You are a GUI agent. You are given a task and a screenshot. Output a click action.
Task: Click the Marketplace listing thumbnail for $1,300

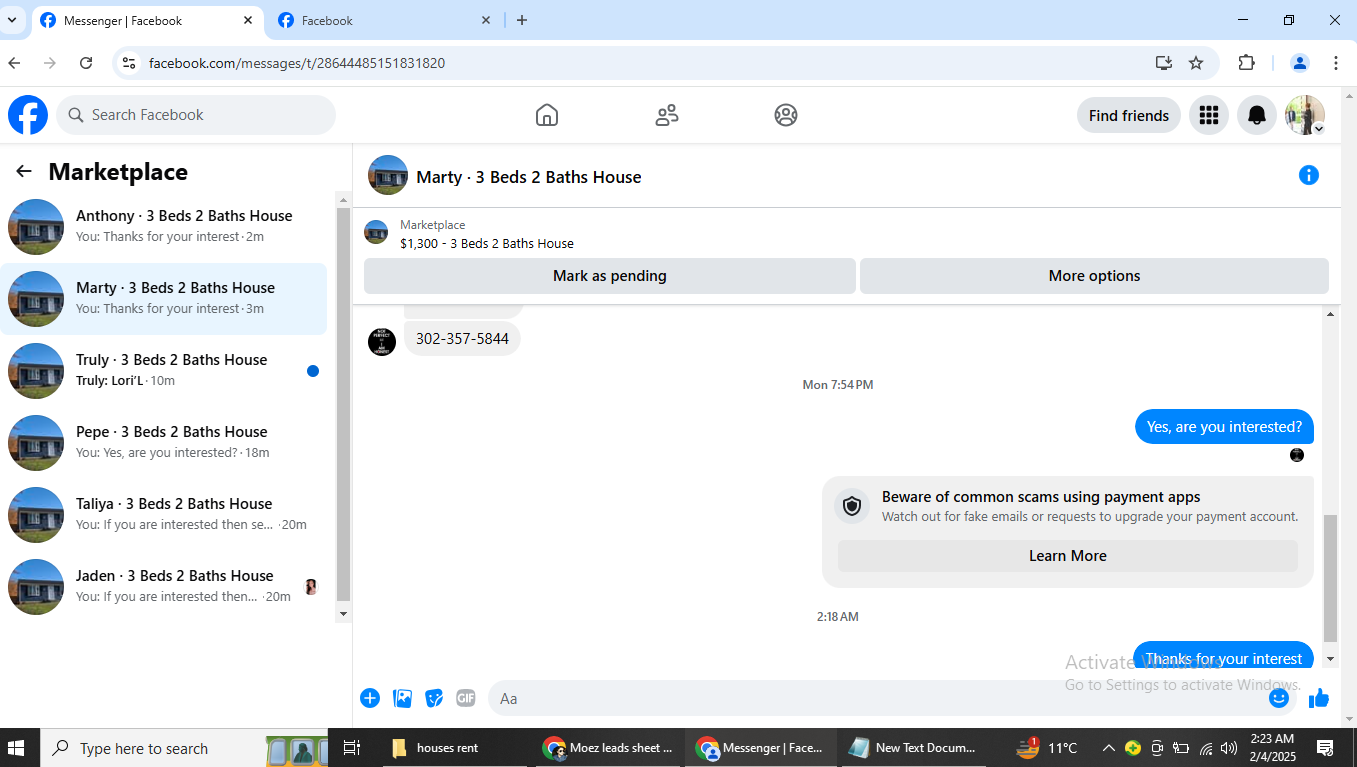pos(376,232)
